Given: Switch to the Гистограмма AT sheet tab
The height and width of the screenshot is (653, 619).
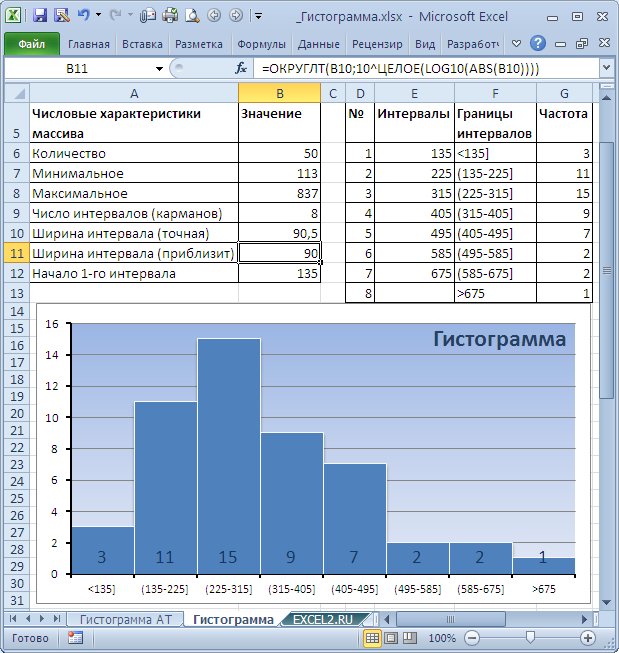Looking at the screenshot, I should click(x=126, y=620).
